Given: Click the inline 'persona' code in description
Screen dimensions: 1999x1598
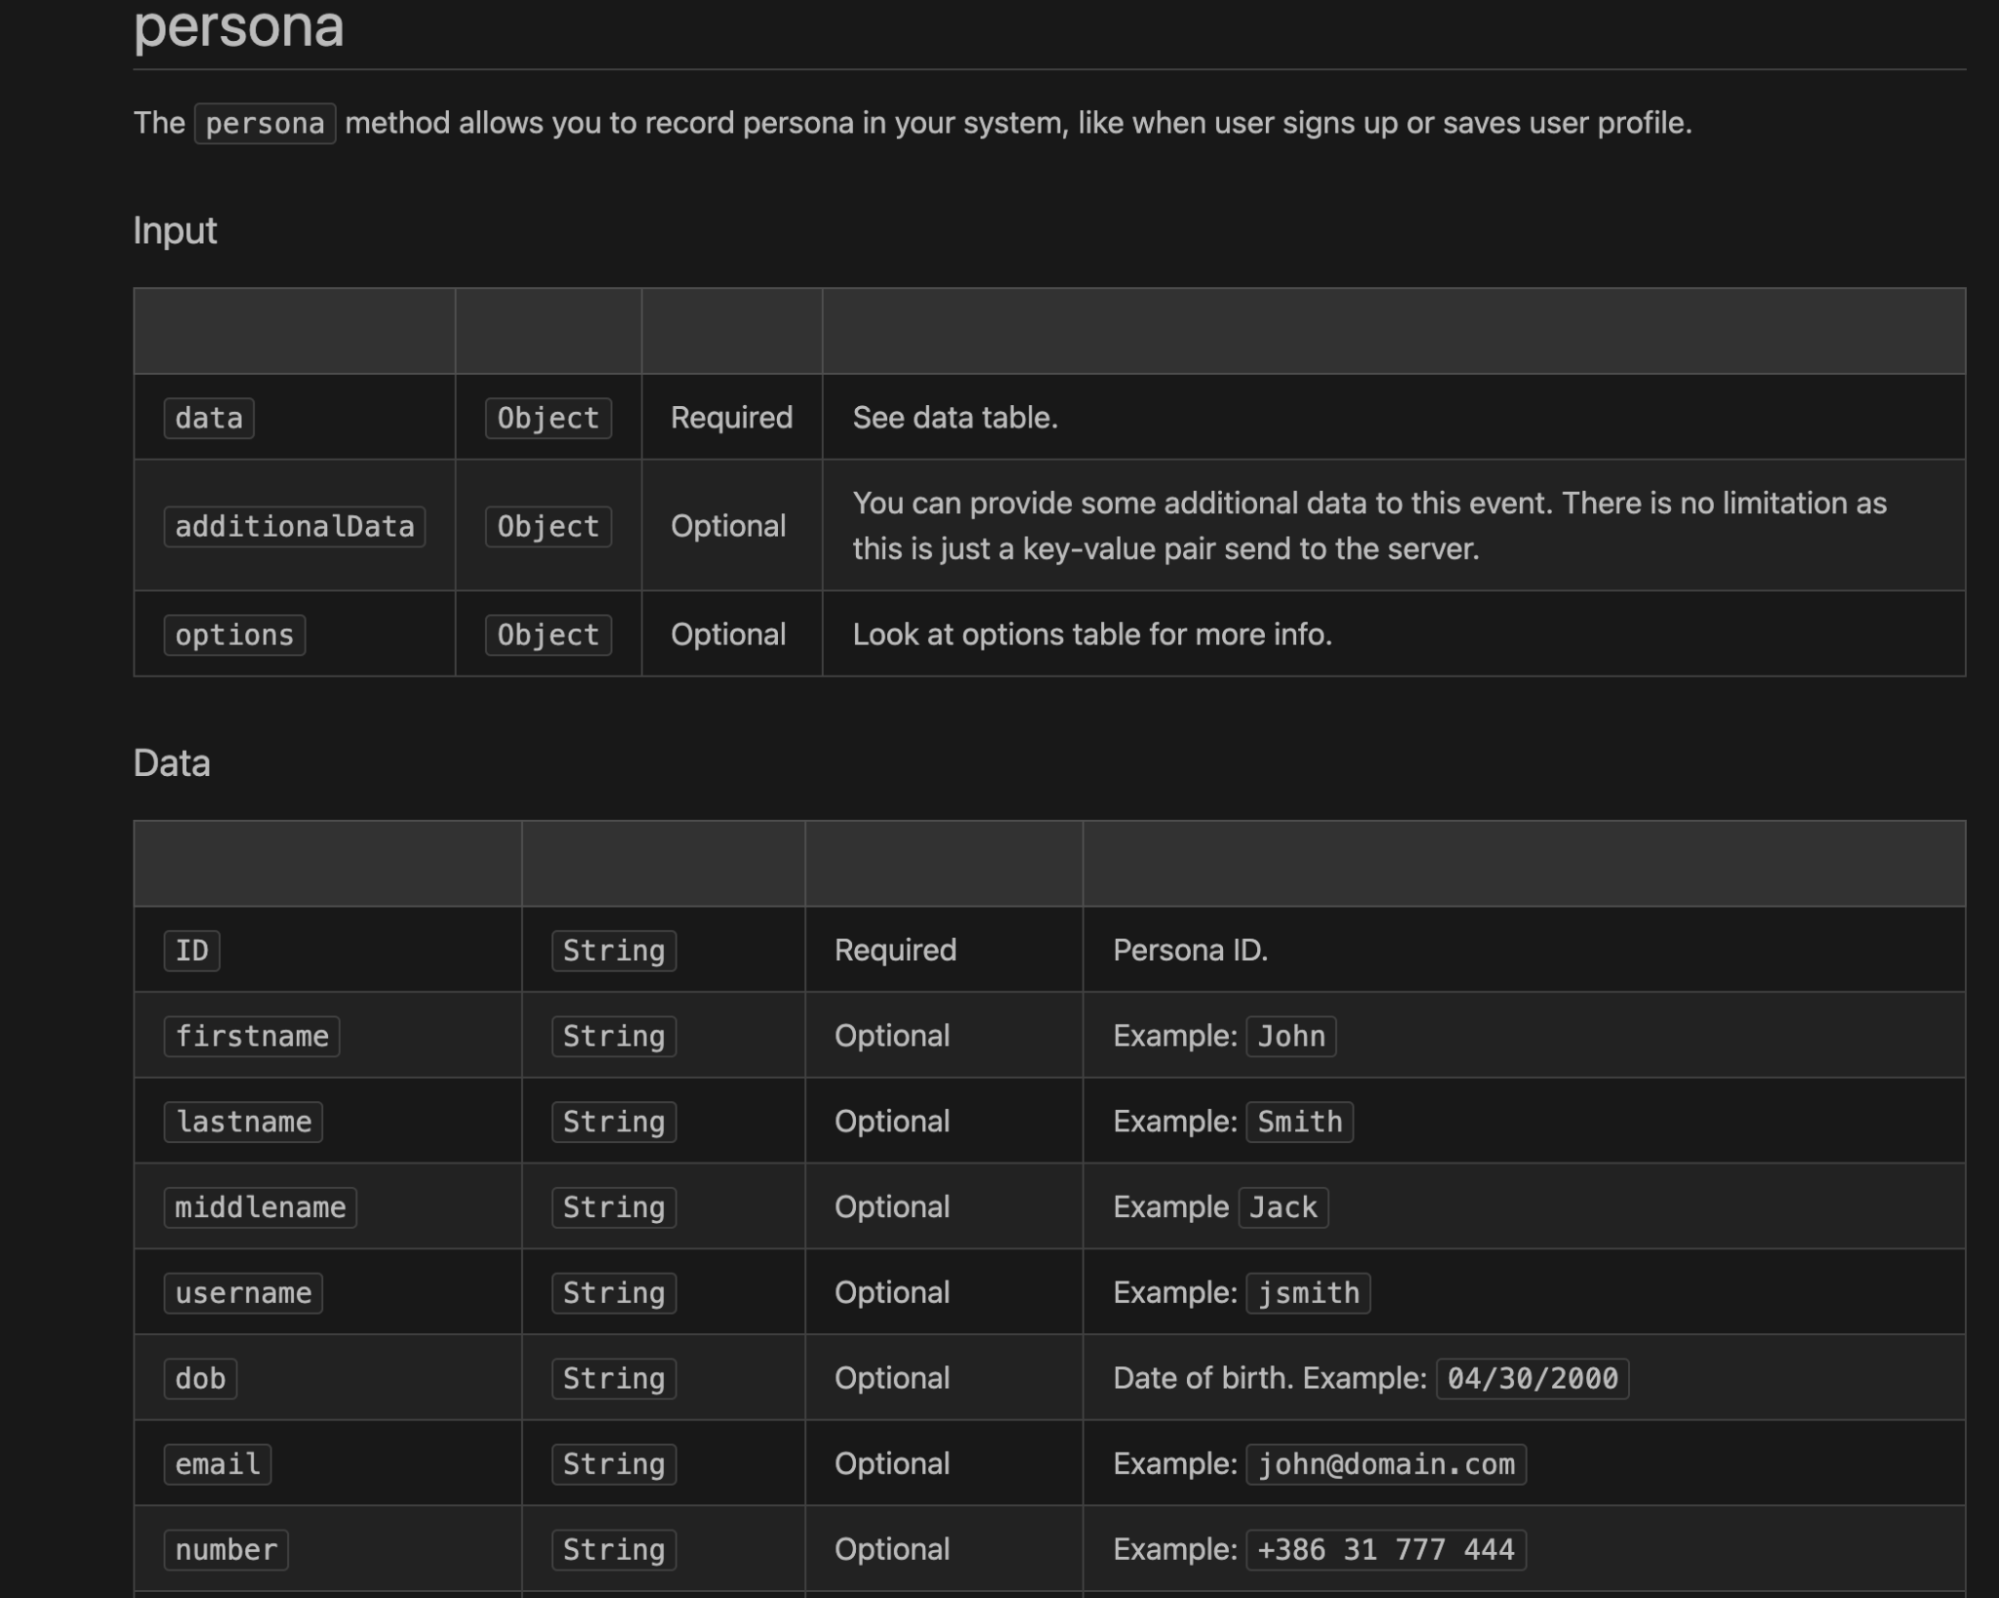Looking at the screenshot, I should 265,124.
